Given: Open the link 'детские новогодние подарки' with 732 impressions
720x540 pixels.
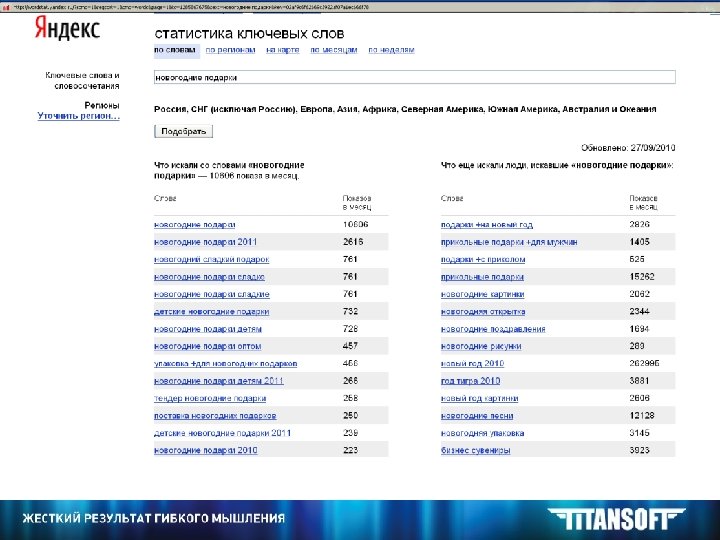Looking at the screenshot, I should coord(212,312).
